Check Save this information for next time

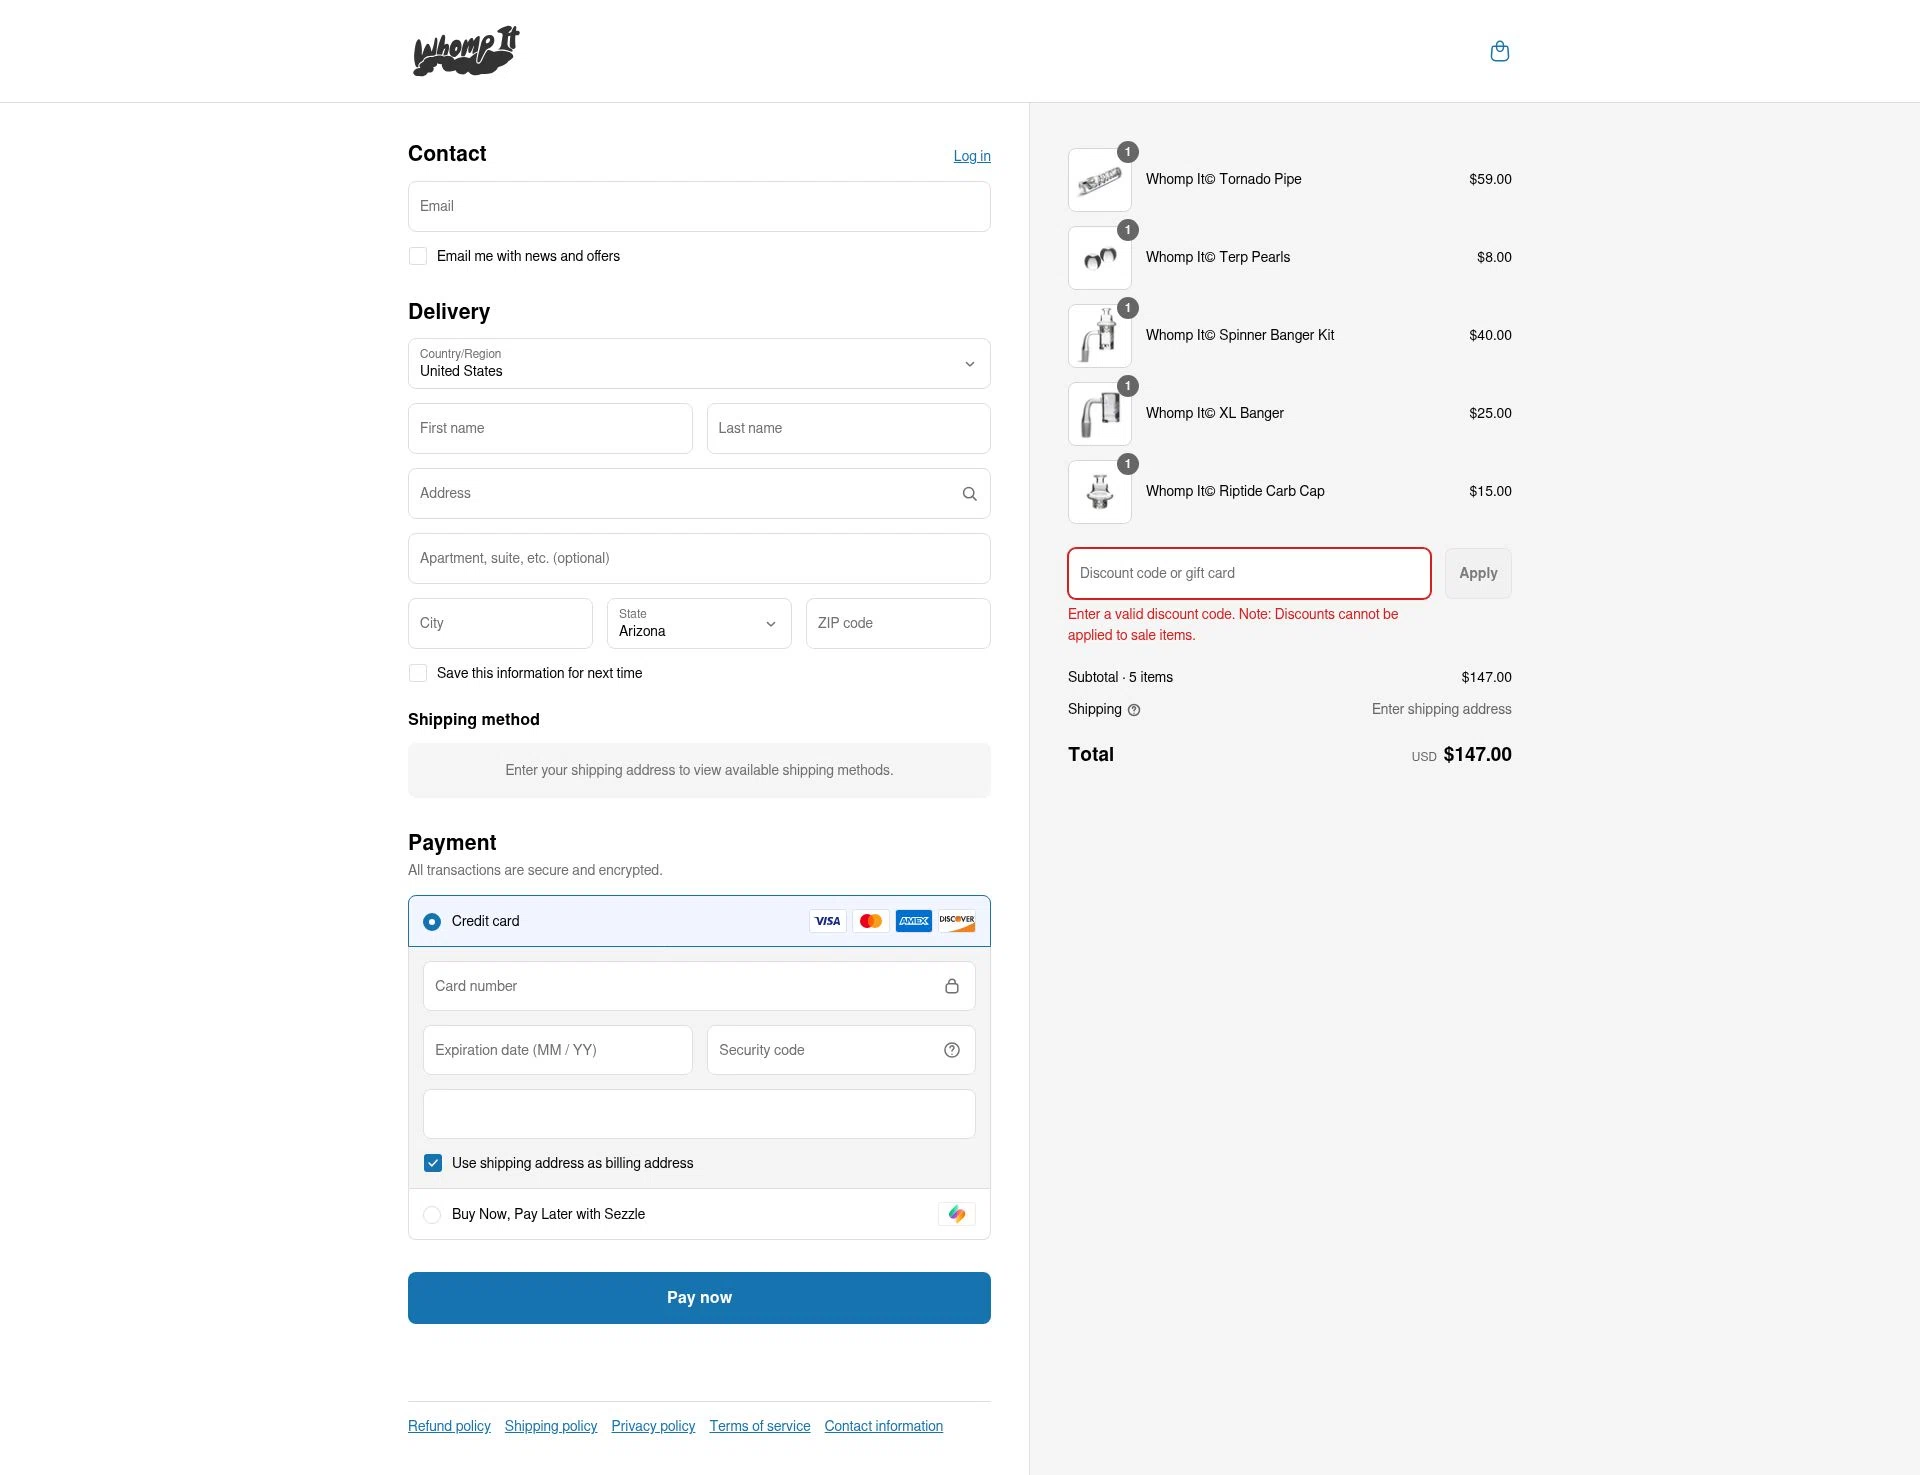point(418,673)
